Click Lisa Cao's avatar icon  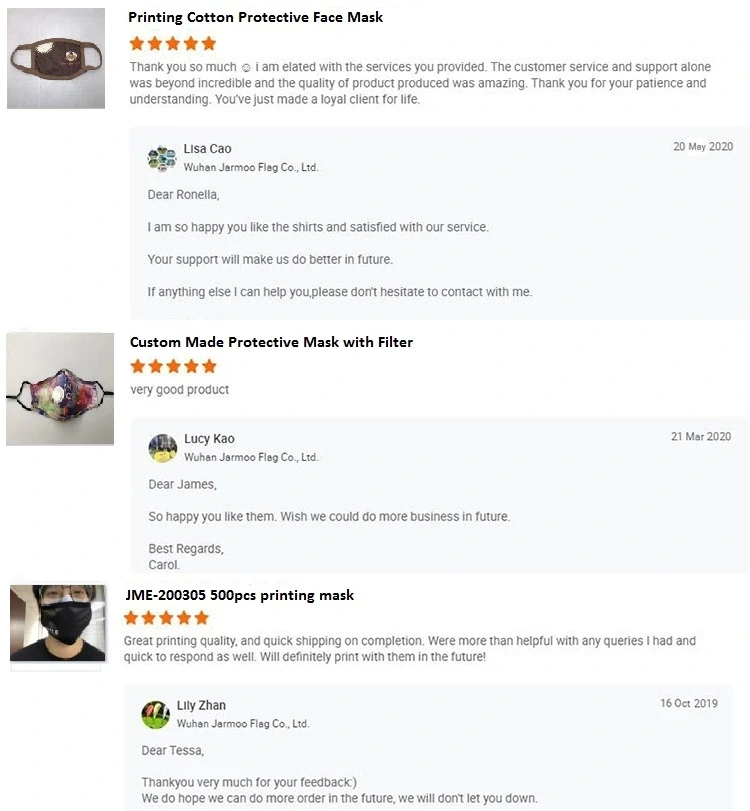[x=162, y=158]
